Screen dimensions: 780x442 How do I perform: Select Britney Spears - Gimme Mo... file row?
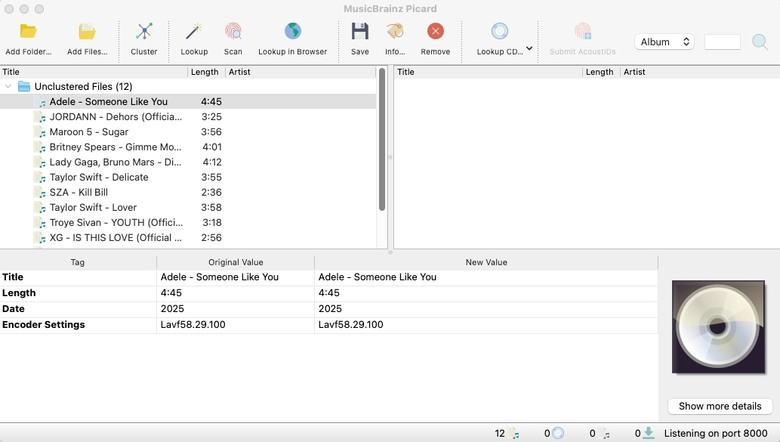[188, 147]
